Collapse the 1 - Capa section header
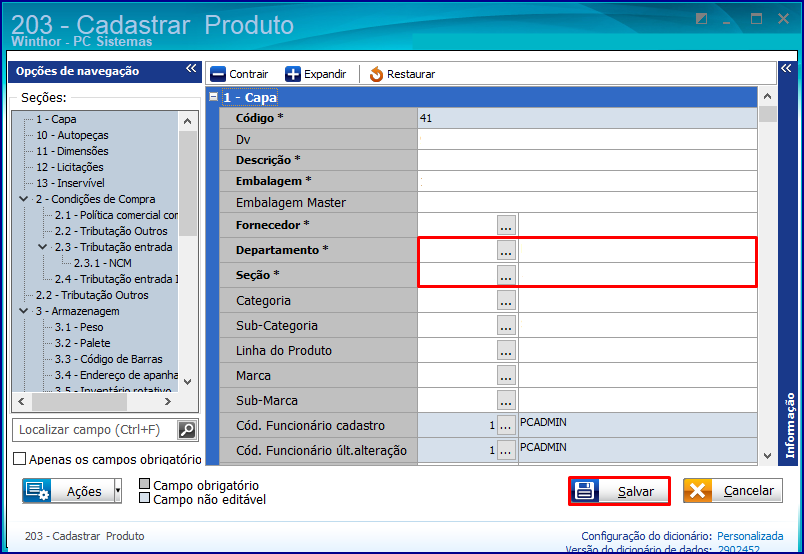This screenshot has height=554, width=804. pyautogui.click(x=213, y=96)
